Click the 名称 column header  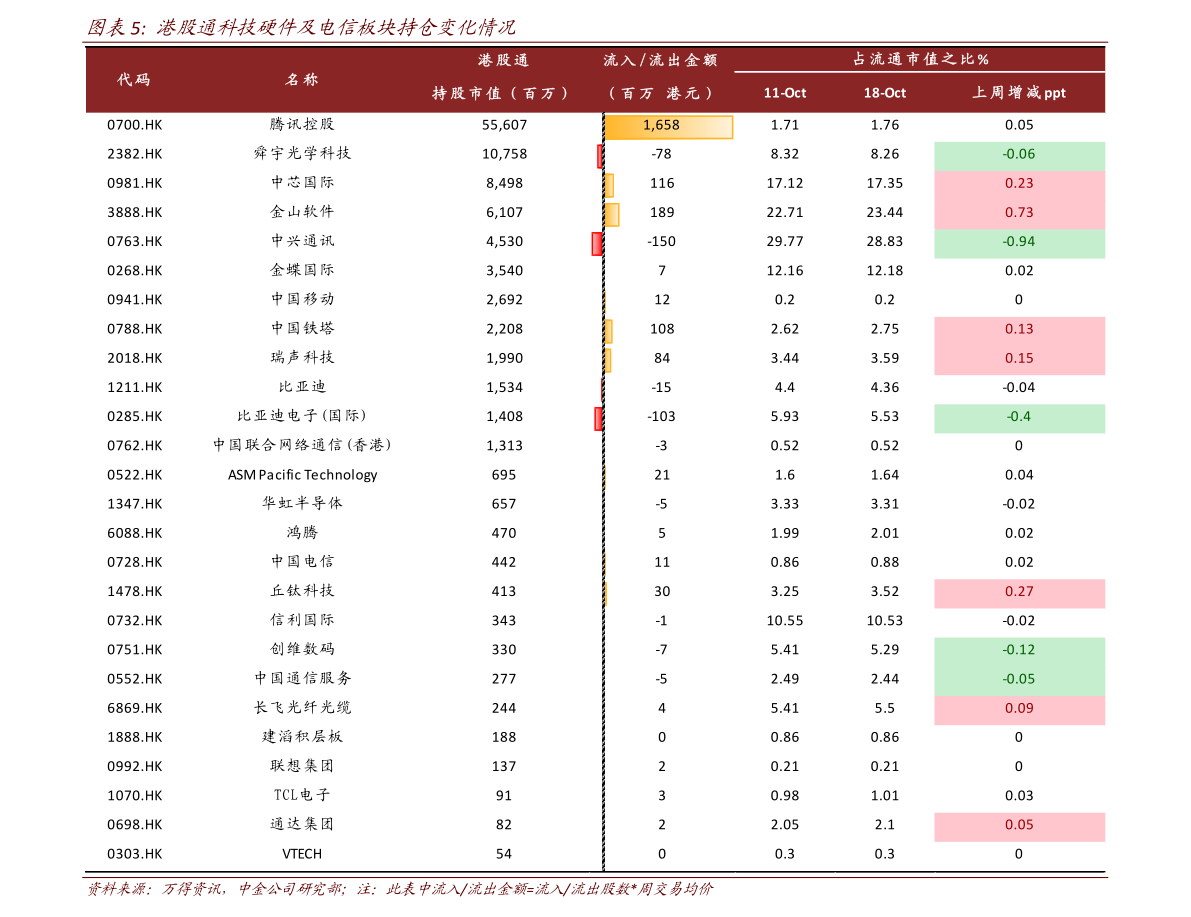tap(302, 80)
